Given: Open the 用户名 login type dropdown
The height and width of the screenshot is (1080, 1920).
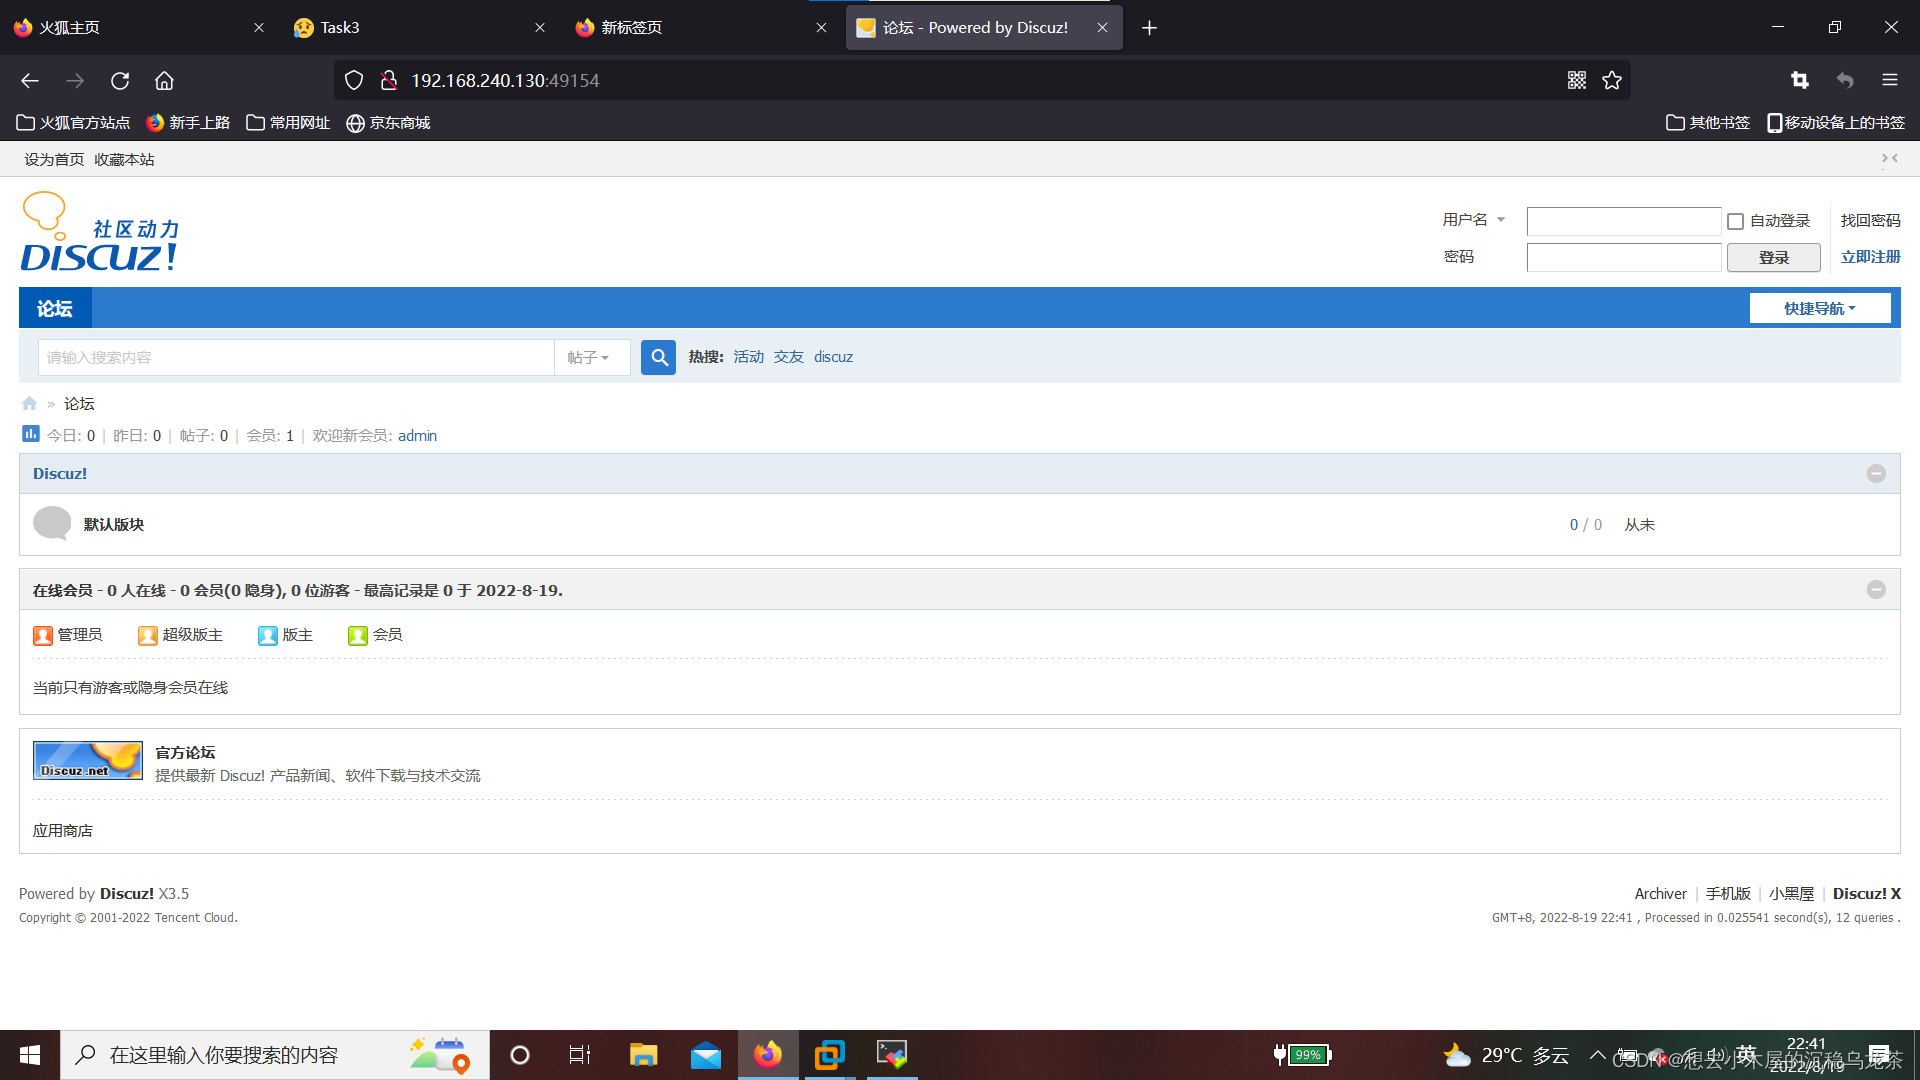Looking at the screenshot, I should tap(1473, 220).
